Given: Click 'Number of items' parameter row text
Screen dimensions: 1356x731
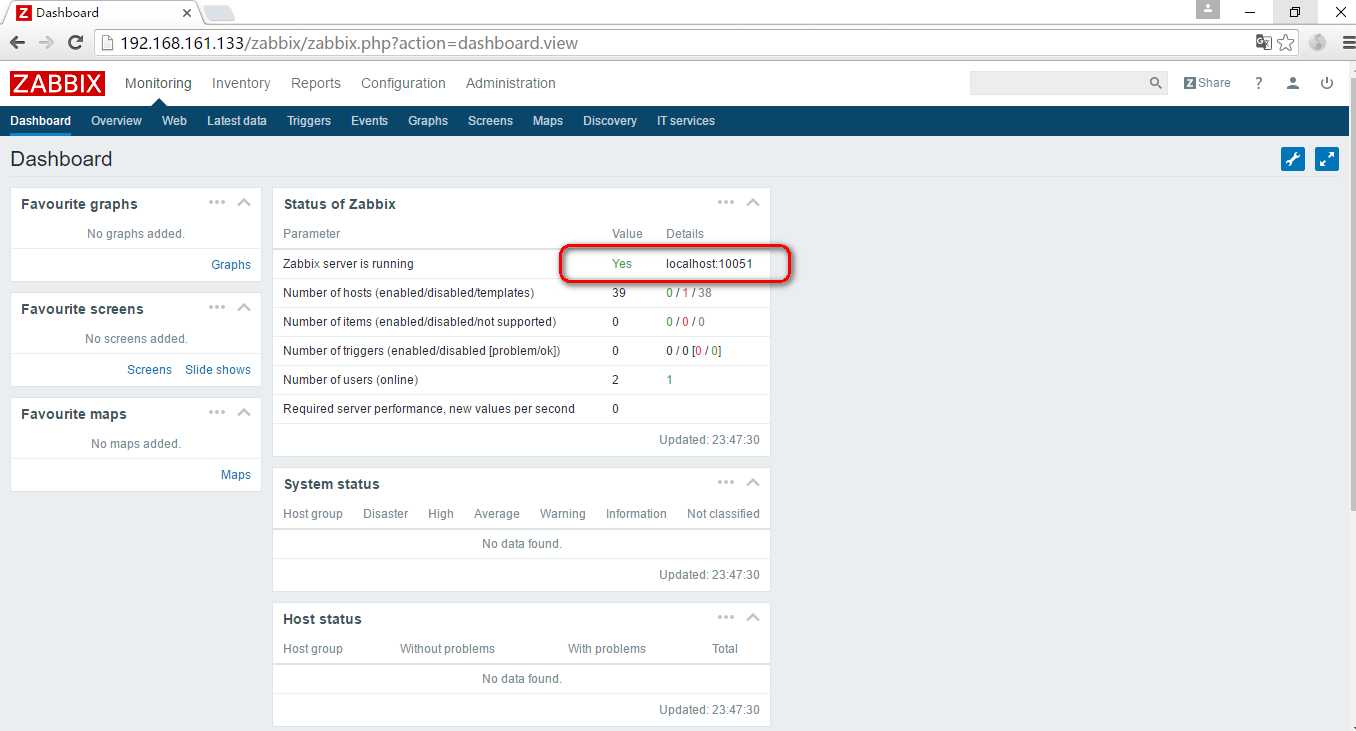Looking at the screenshot, I should pos(419,322).
